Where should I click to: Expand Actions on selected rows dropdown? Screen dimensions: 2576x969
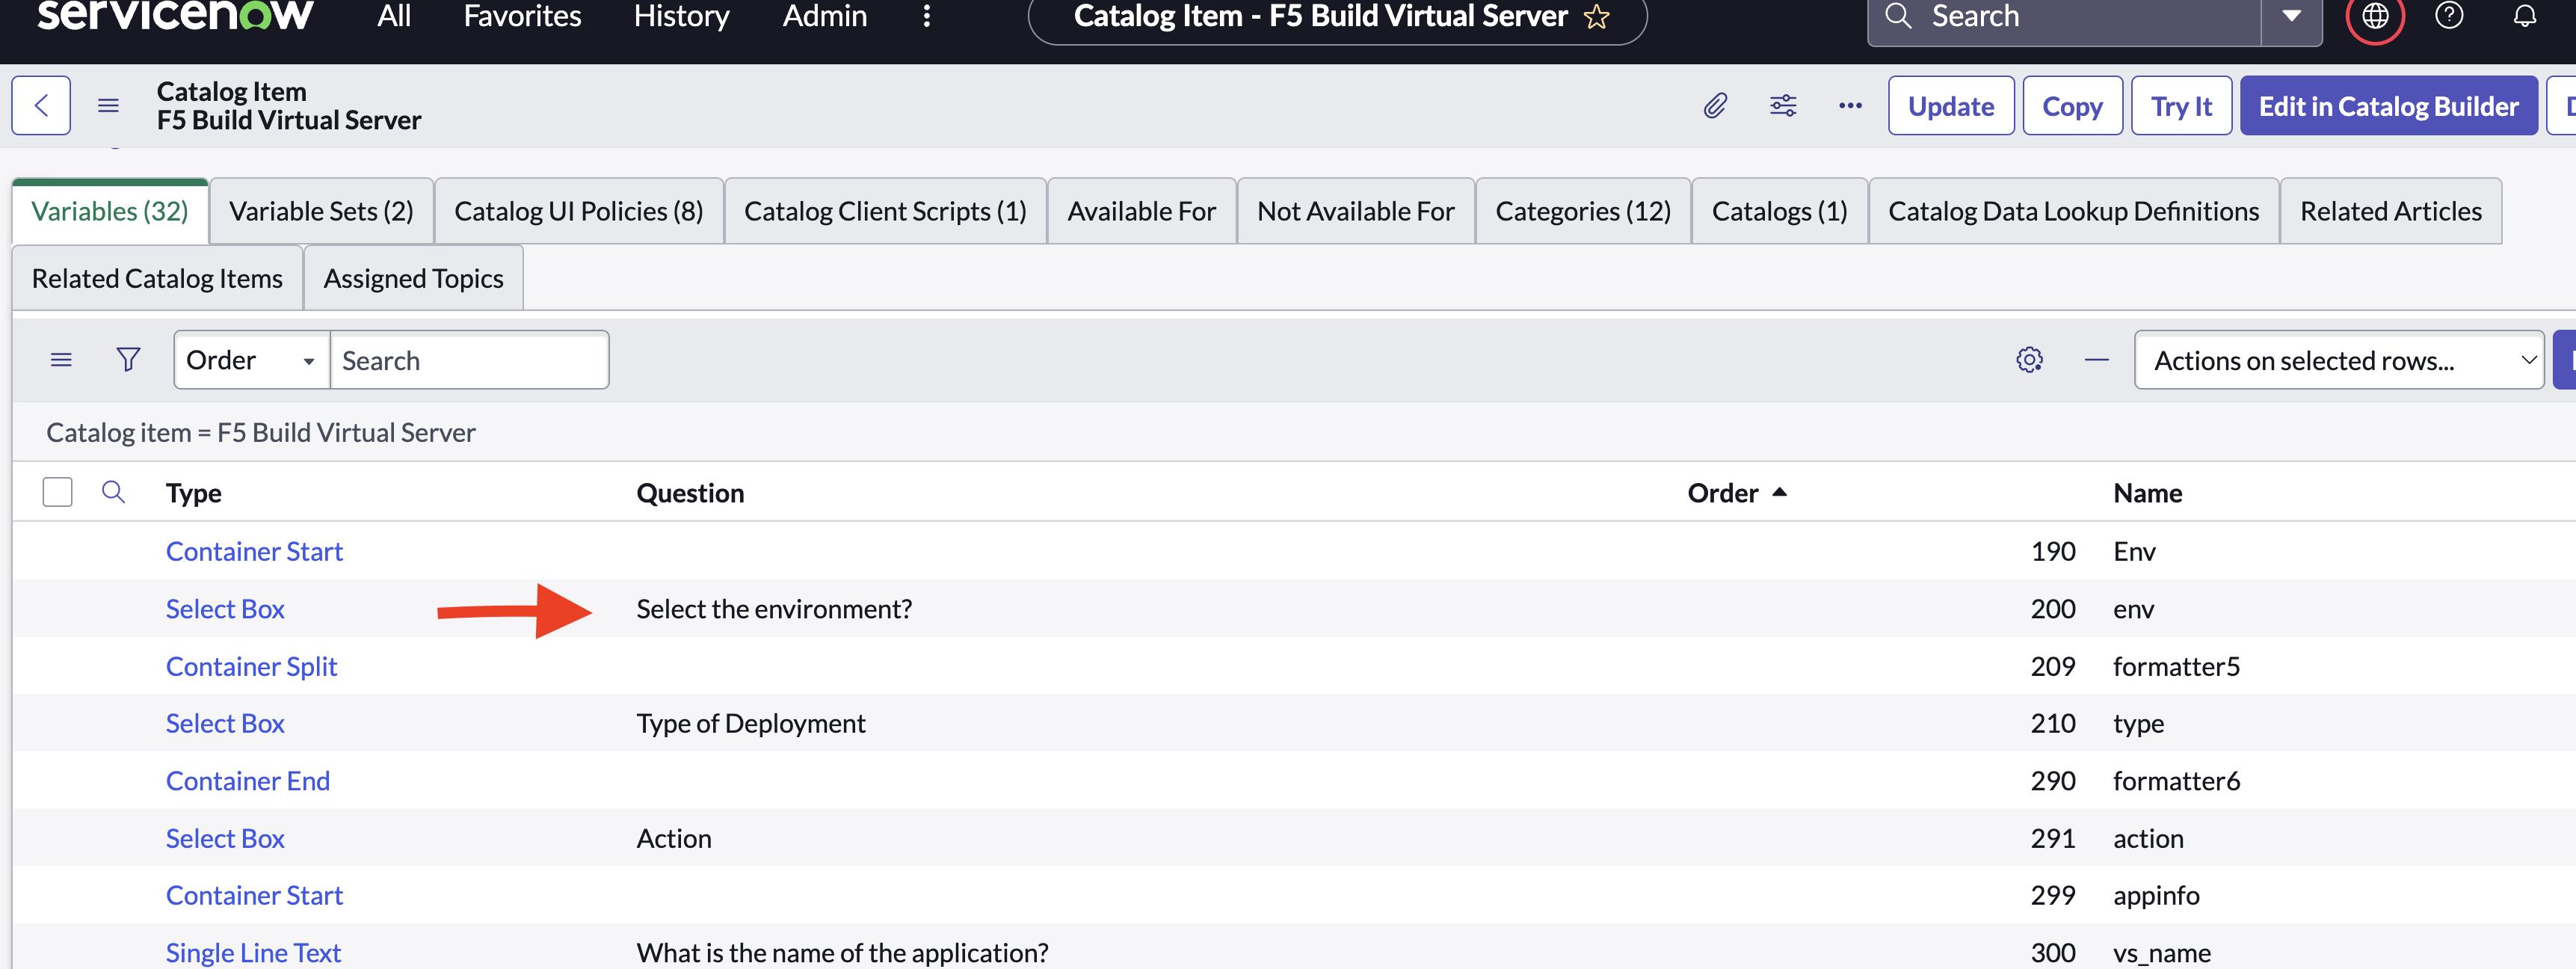coord(2338,360)
